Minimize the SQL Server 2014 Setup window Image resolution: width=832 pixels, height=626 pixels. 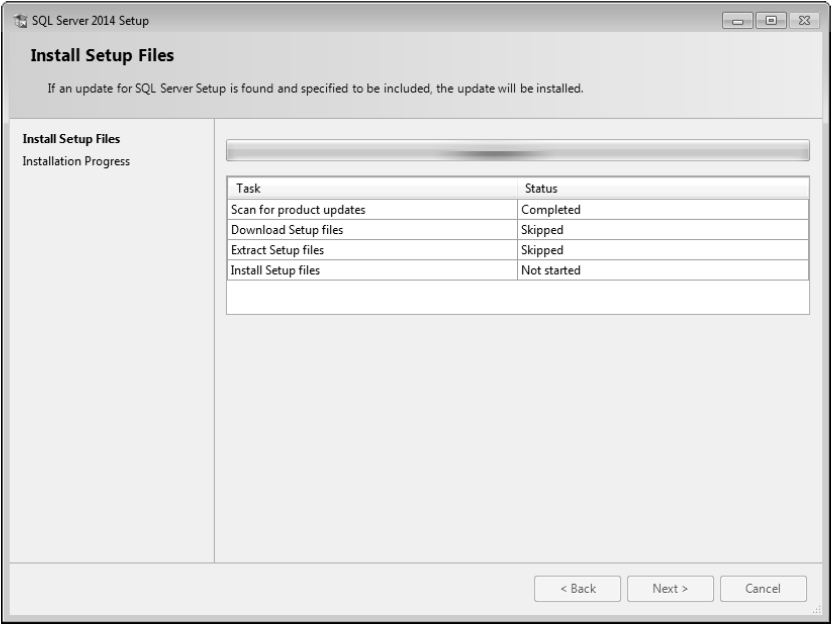tap(738, 21)
